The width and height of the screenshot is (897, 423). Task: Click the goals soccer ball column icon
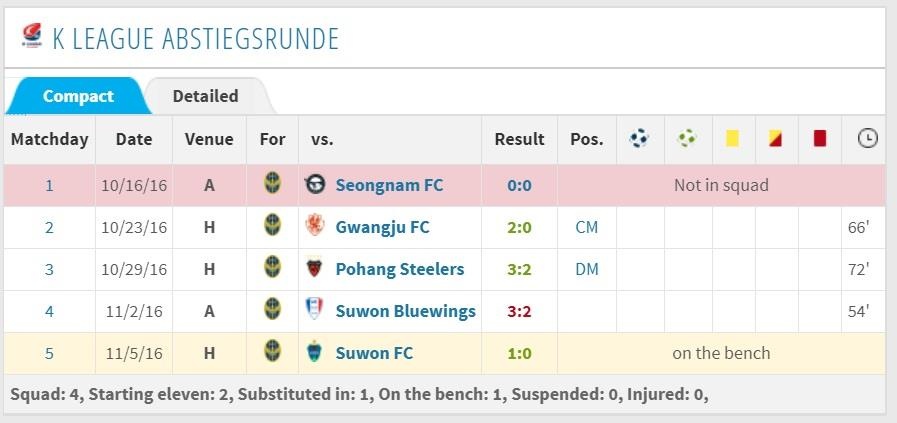[x=639, y=139]
